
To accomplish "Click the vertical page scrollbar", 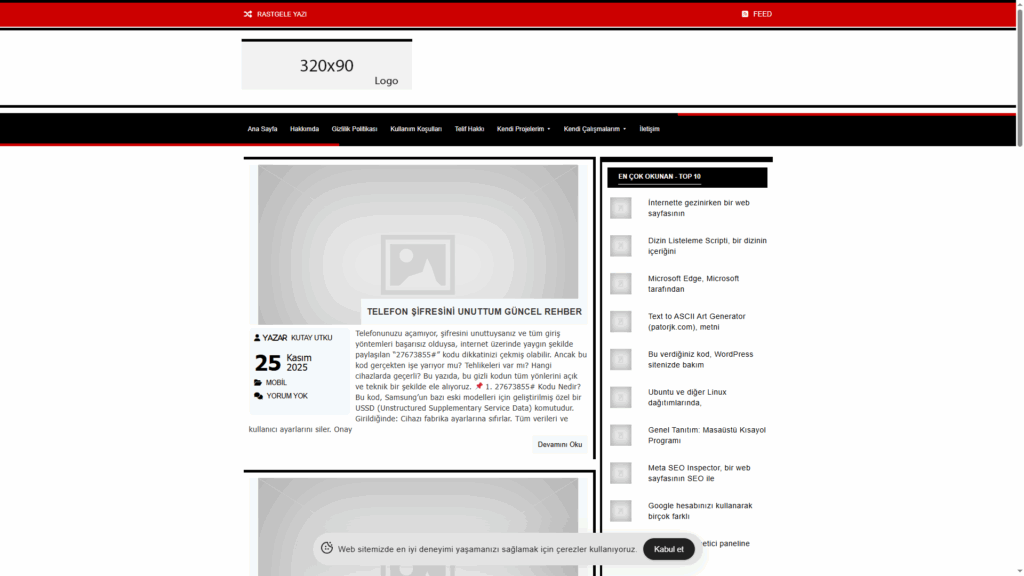I will (x=1019, y=300).
